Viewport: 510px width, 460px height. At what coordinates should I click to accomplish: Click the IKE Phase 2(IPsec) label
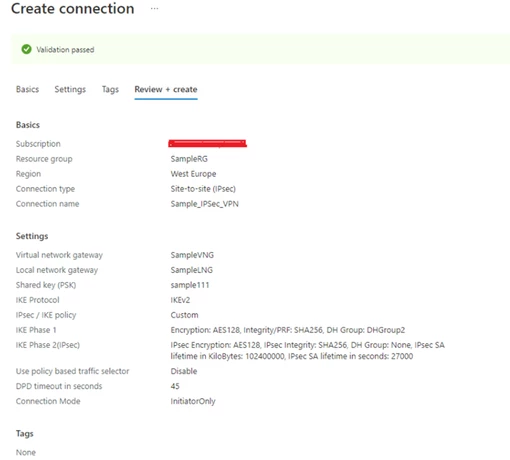48,345
